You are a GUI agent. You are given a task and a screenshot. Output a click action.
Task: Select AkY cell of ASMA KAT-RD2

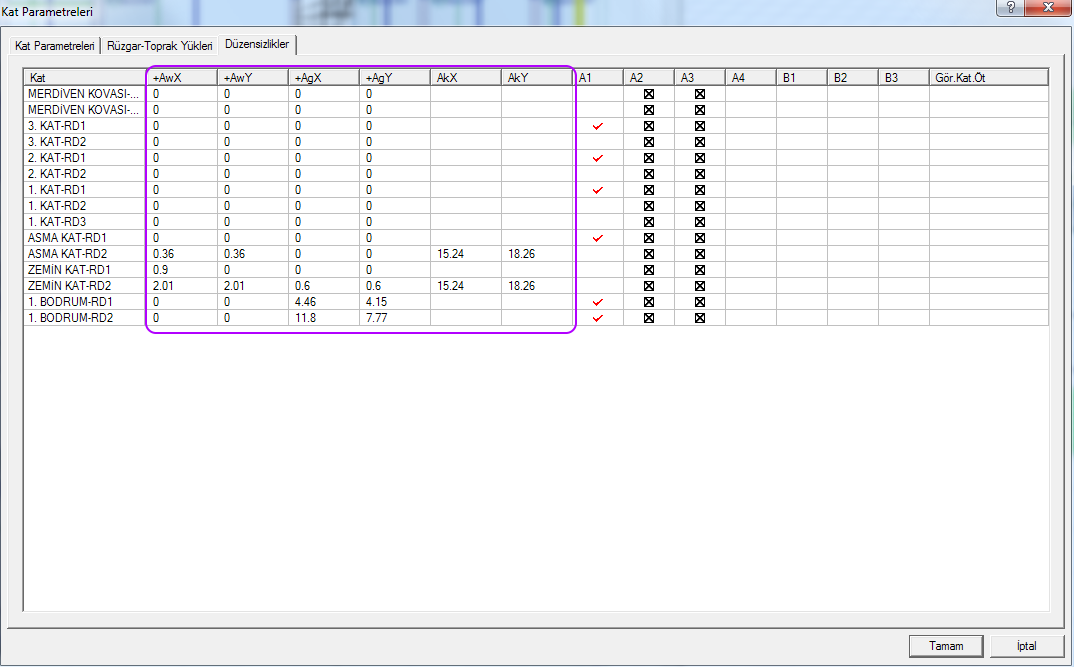[536, 254]
